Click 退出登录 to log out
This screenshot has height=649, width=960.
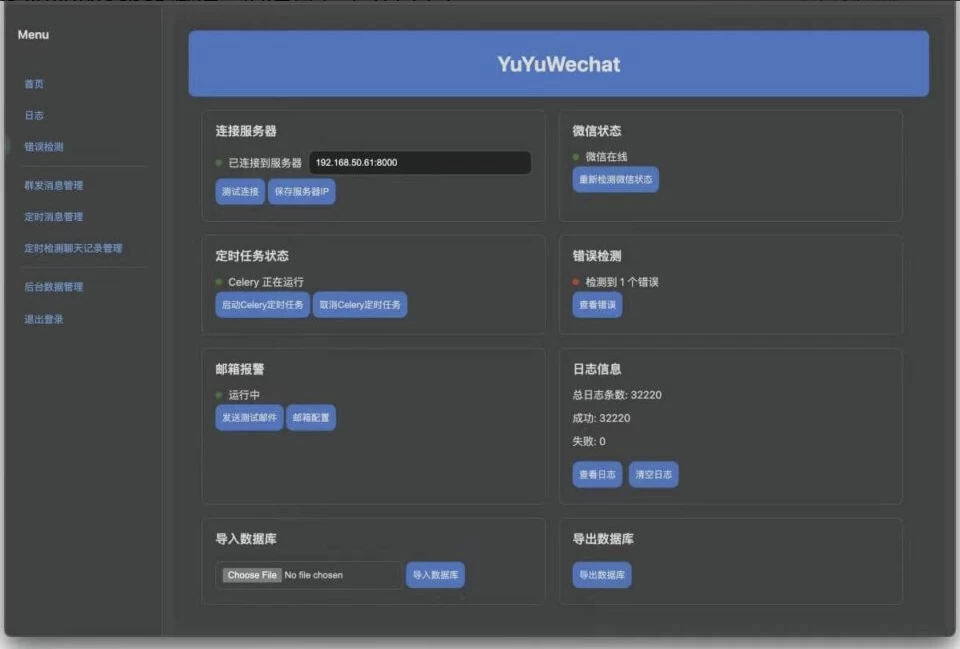(43, 319)
